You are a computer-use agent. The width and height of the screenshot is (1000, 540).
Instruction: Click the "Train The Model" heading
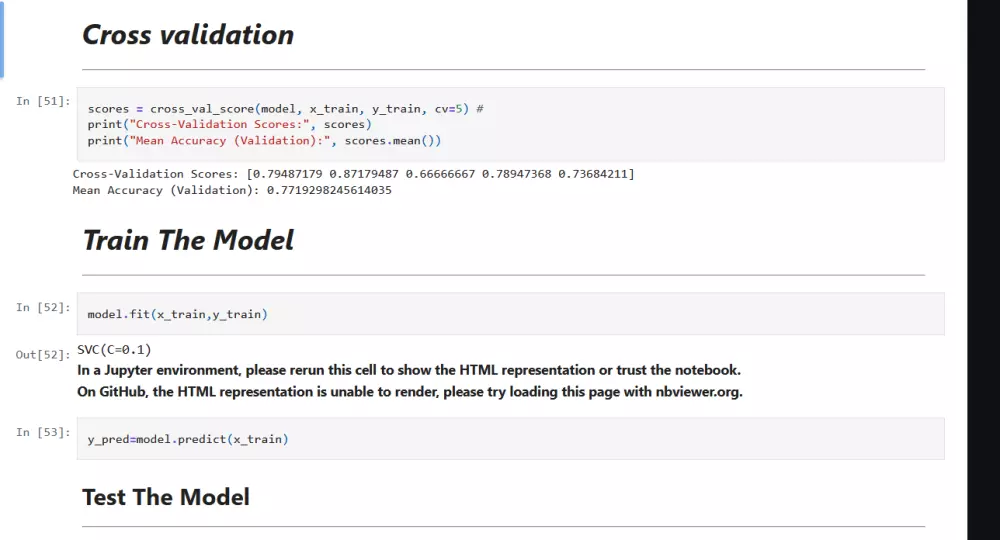click(188, 240)
